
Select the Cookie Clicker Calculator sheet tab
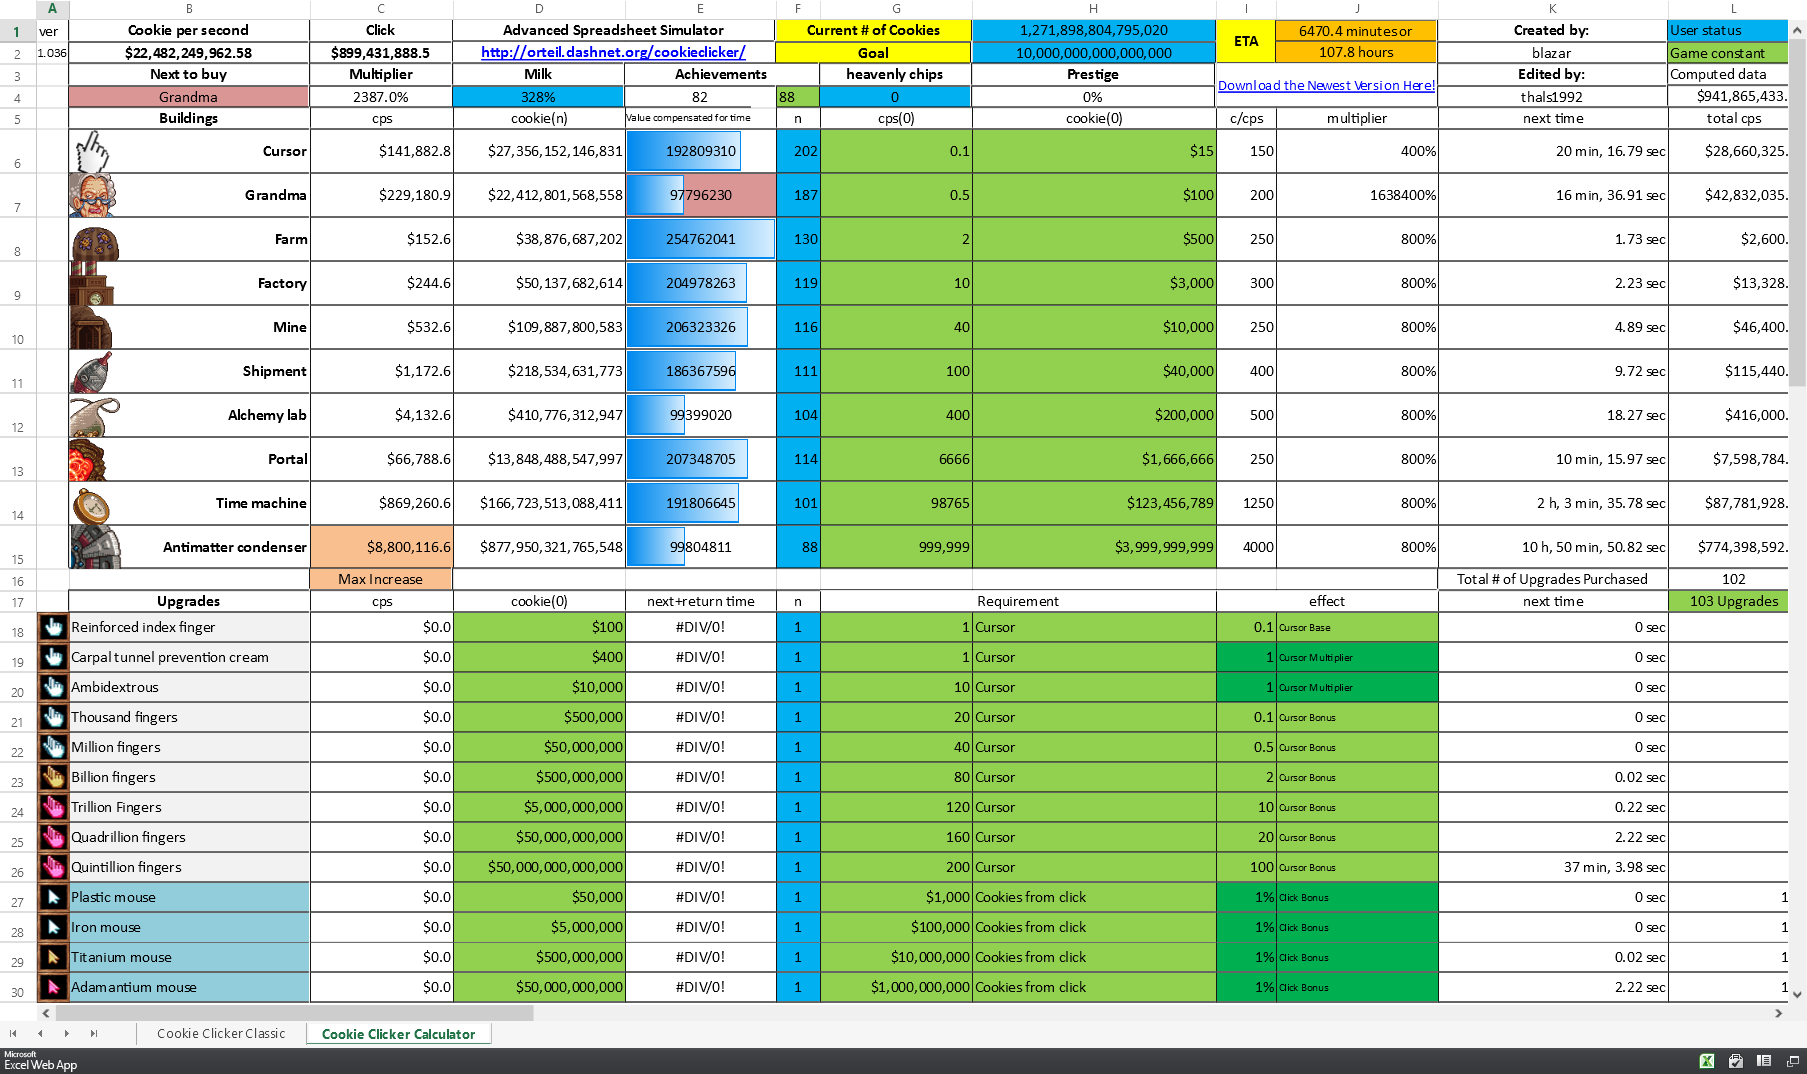[x=398, y=1034]
